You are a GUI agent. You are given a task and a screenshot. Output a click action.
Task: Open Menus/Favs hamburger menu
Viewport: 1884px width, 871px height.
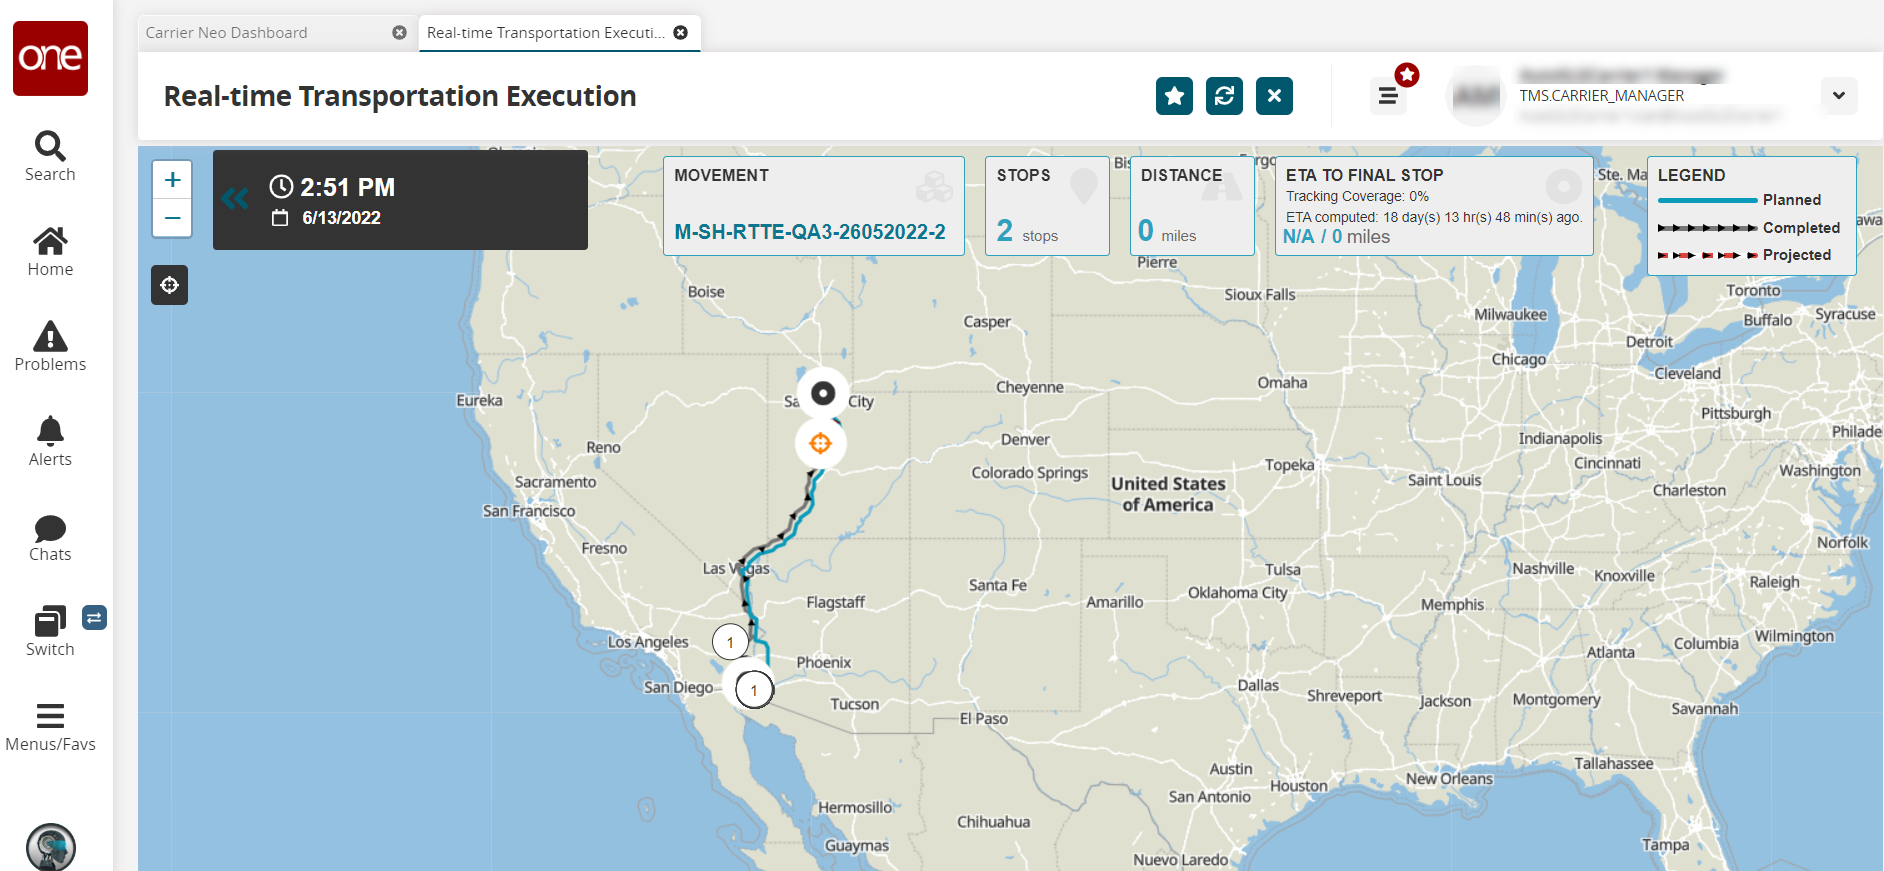coord(50,717)
